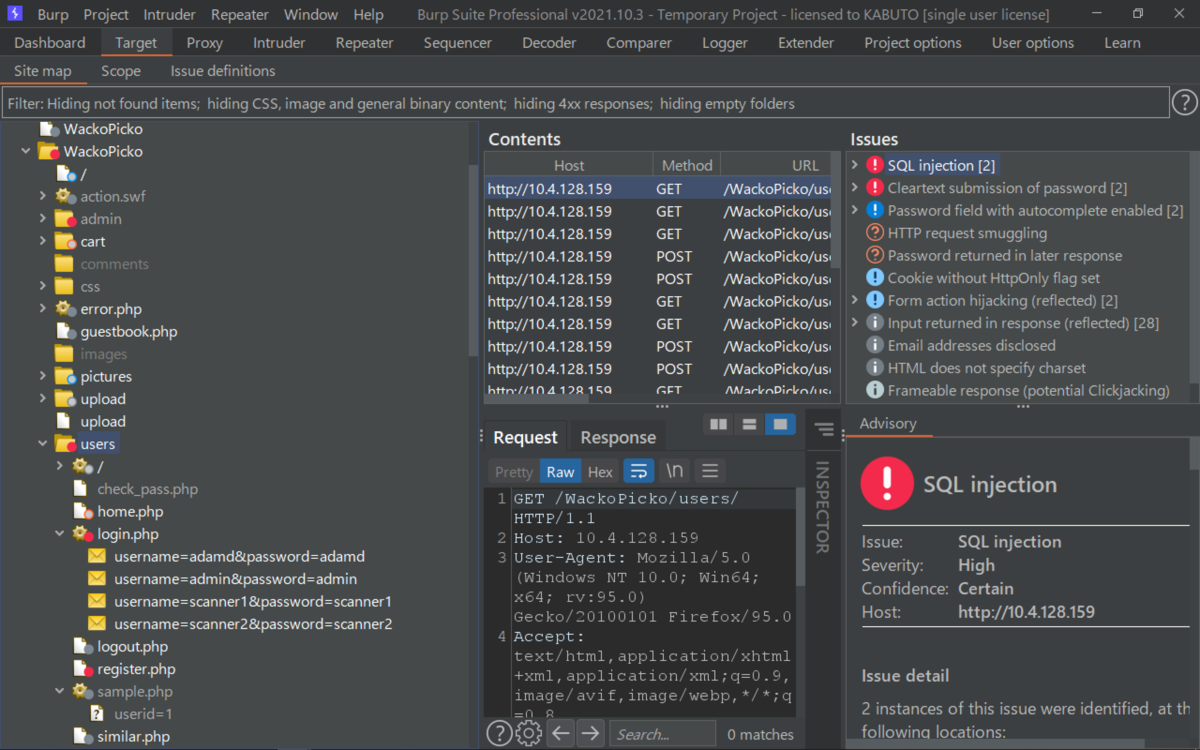Image resolution: width=1200 pixels, height=750 pixels.
Task: Switch to the Proxy tab
Action: pos(205,43)
